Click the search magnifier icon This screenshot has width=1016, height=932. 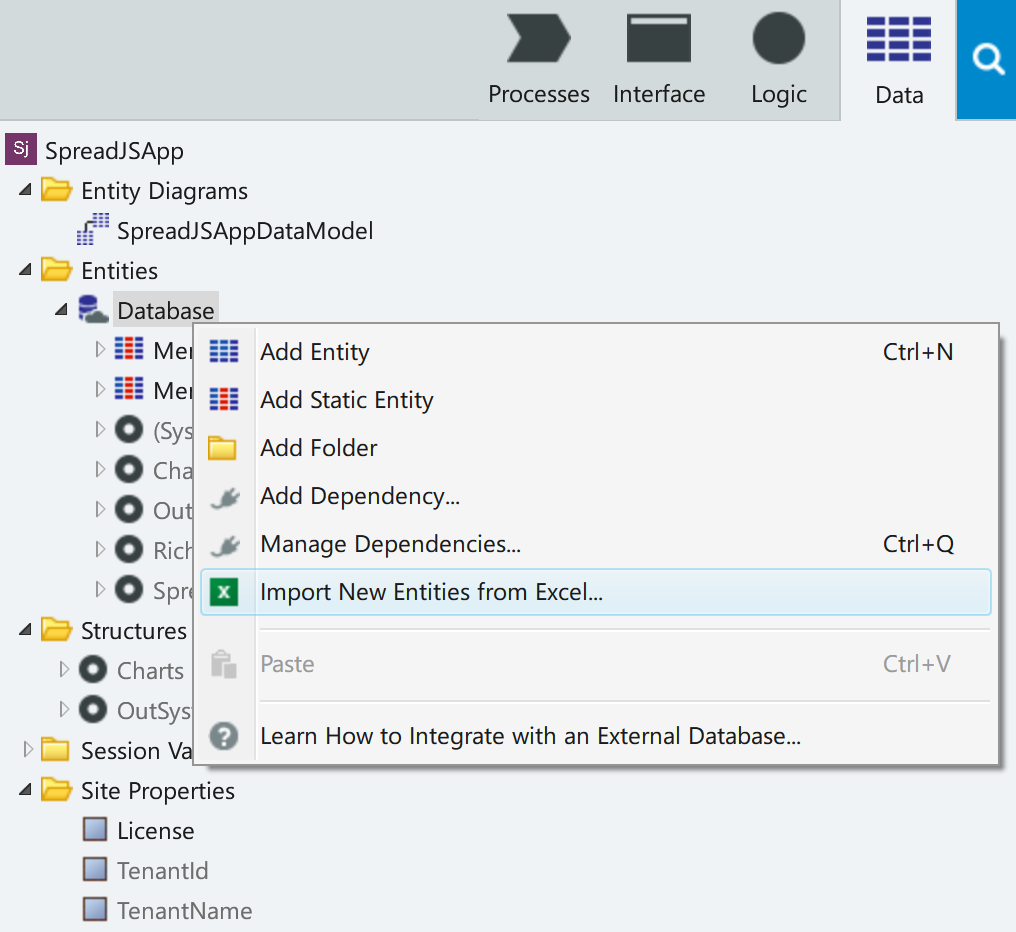(987, 60)
